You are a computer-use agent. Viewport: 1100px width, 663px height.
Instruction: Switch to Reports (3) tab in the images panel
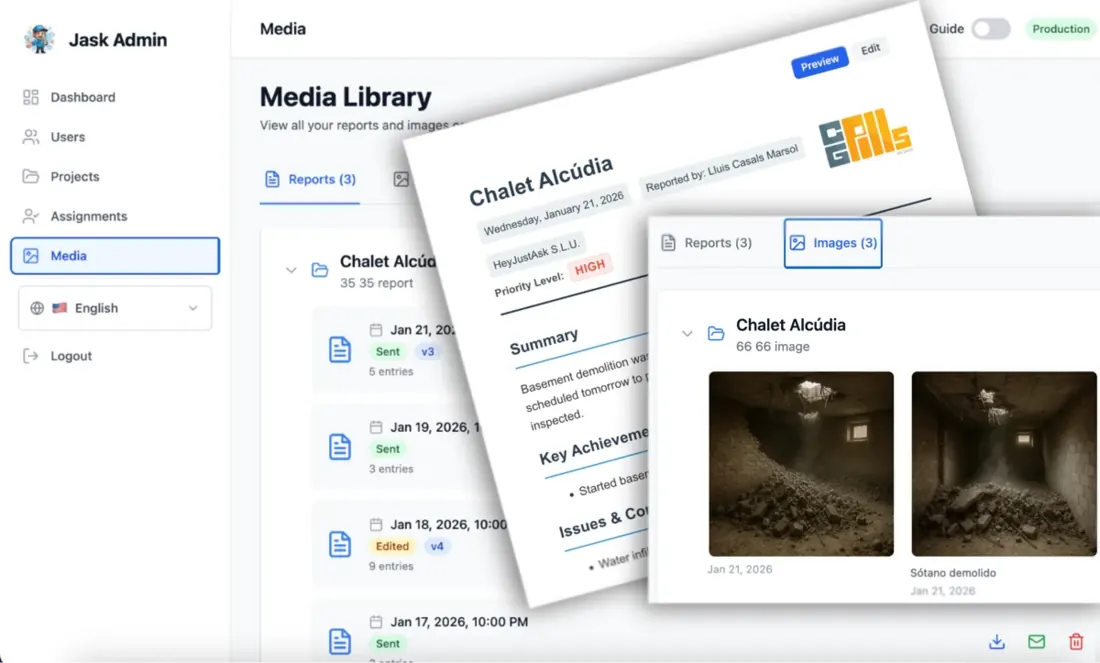707,243
